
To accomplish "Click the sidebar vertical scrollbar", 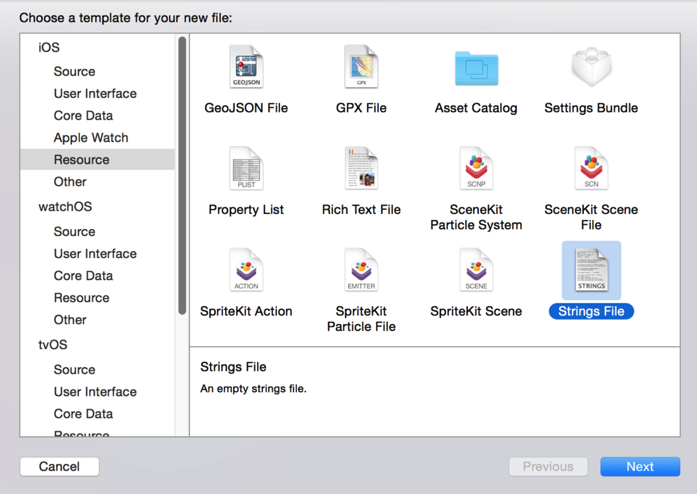I will click(x=182, y=176).
